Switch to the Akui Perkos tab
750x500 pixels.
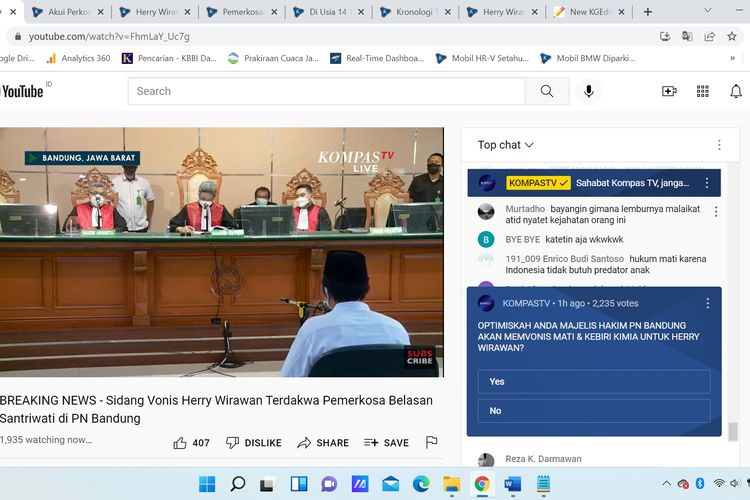(67, 12)
